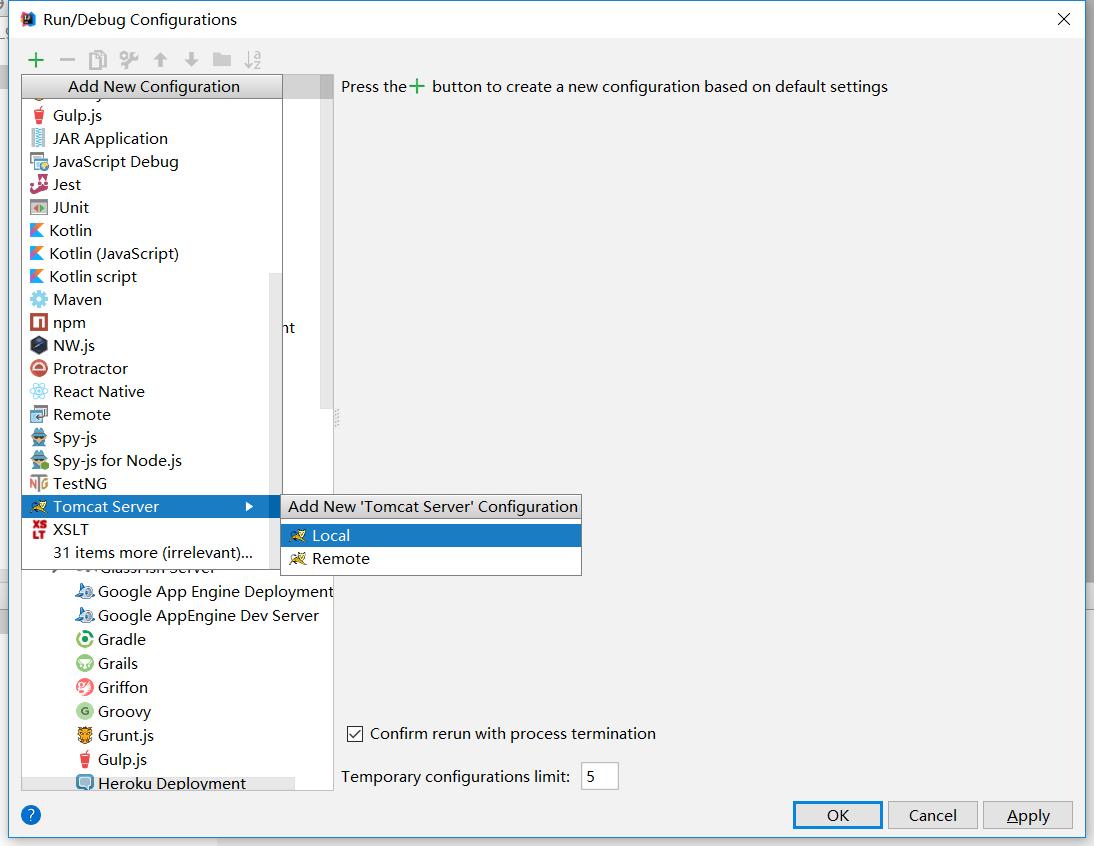Click the Copy Configuration toolbar icon
The width and height of the screenshot is (1094, 846).
98,60
